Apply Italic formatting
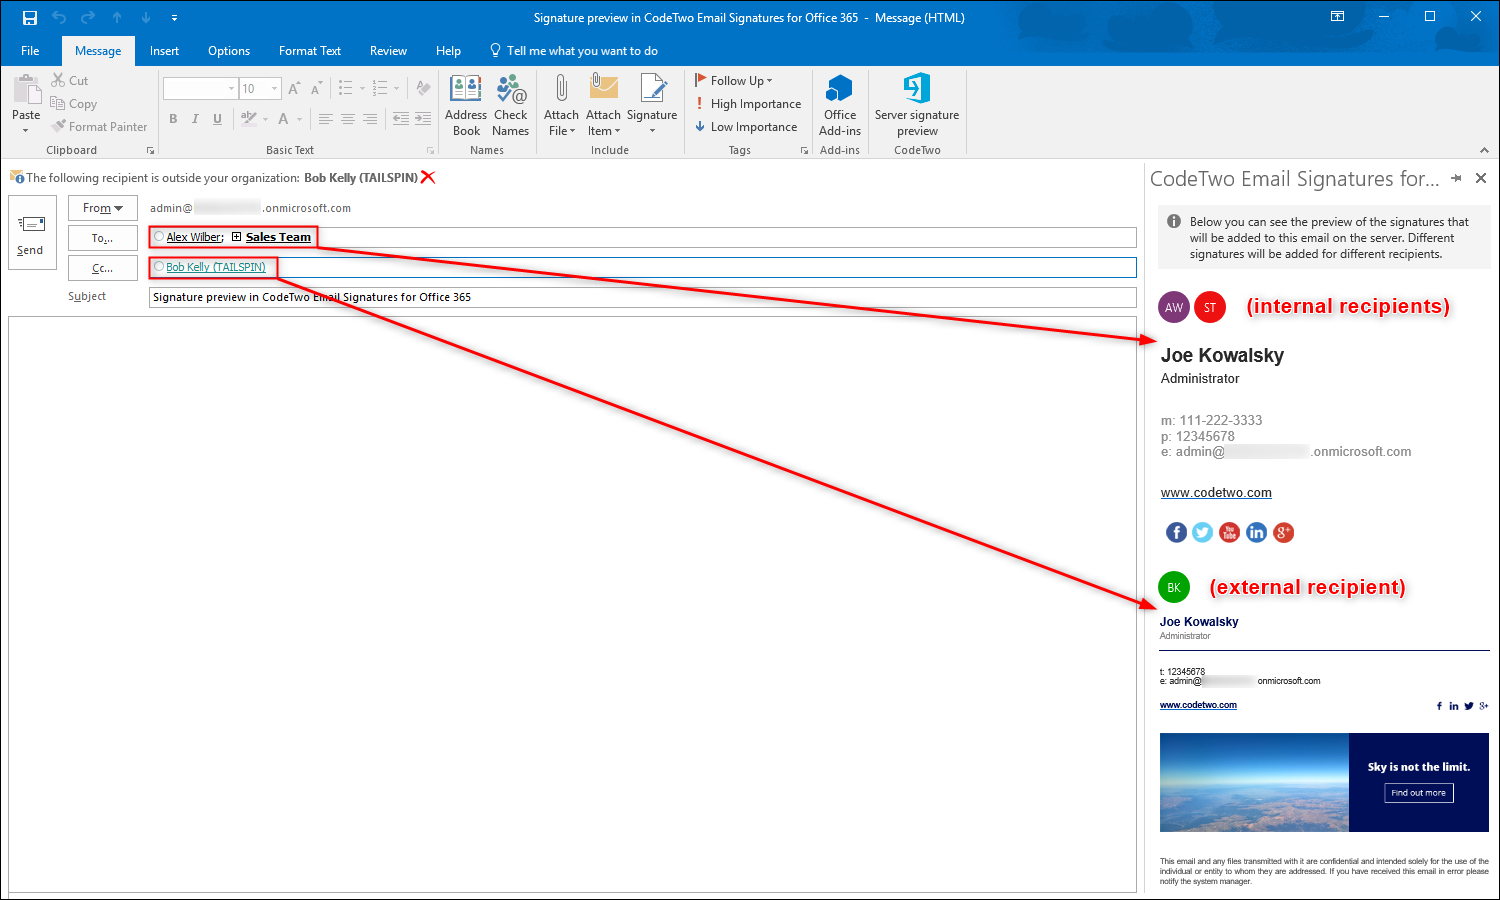1500x900 pixels. tap(195, 119)
